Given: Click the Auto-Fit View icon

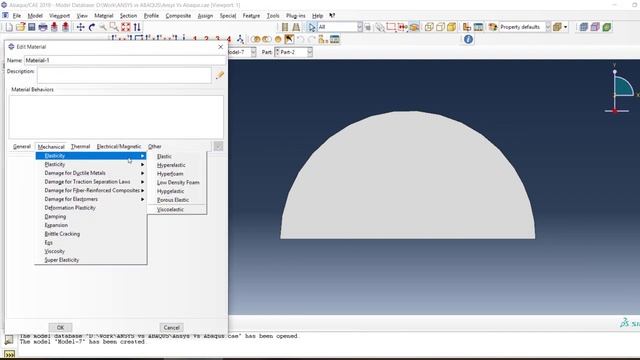Looking at the screenshot, I should tap(126, 27).
